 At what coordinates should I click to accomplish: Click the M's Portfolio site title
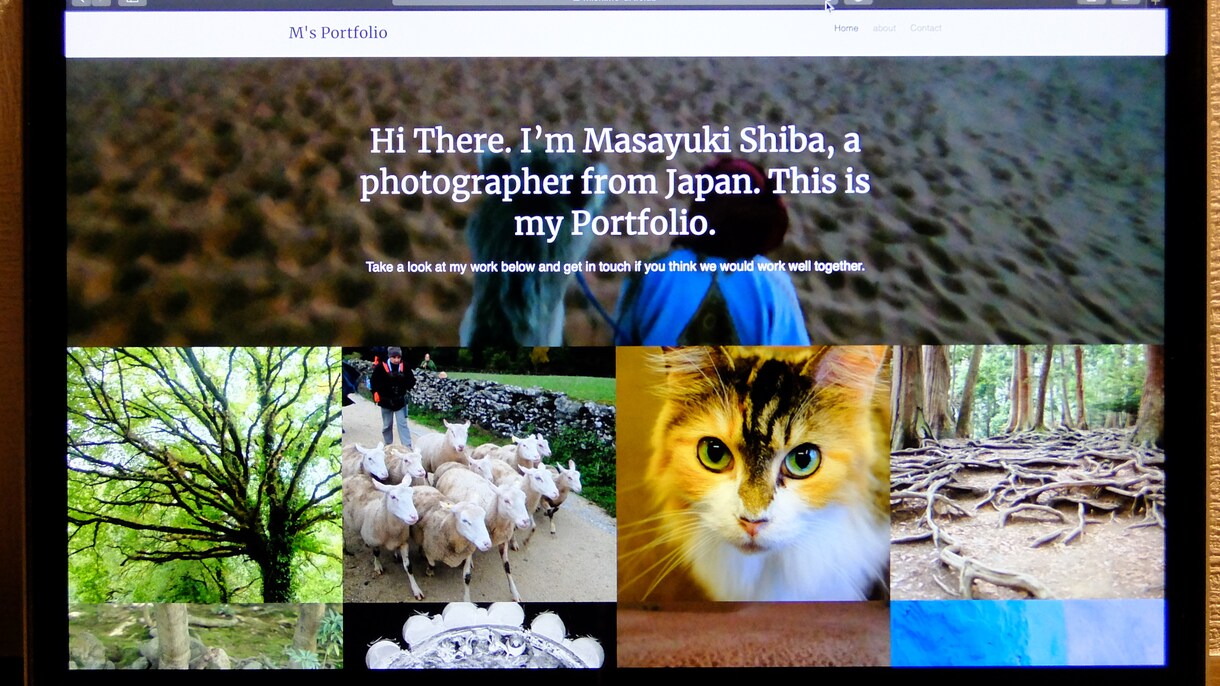[338, 33]
